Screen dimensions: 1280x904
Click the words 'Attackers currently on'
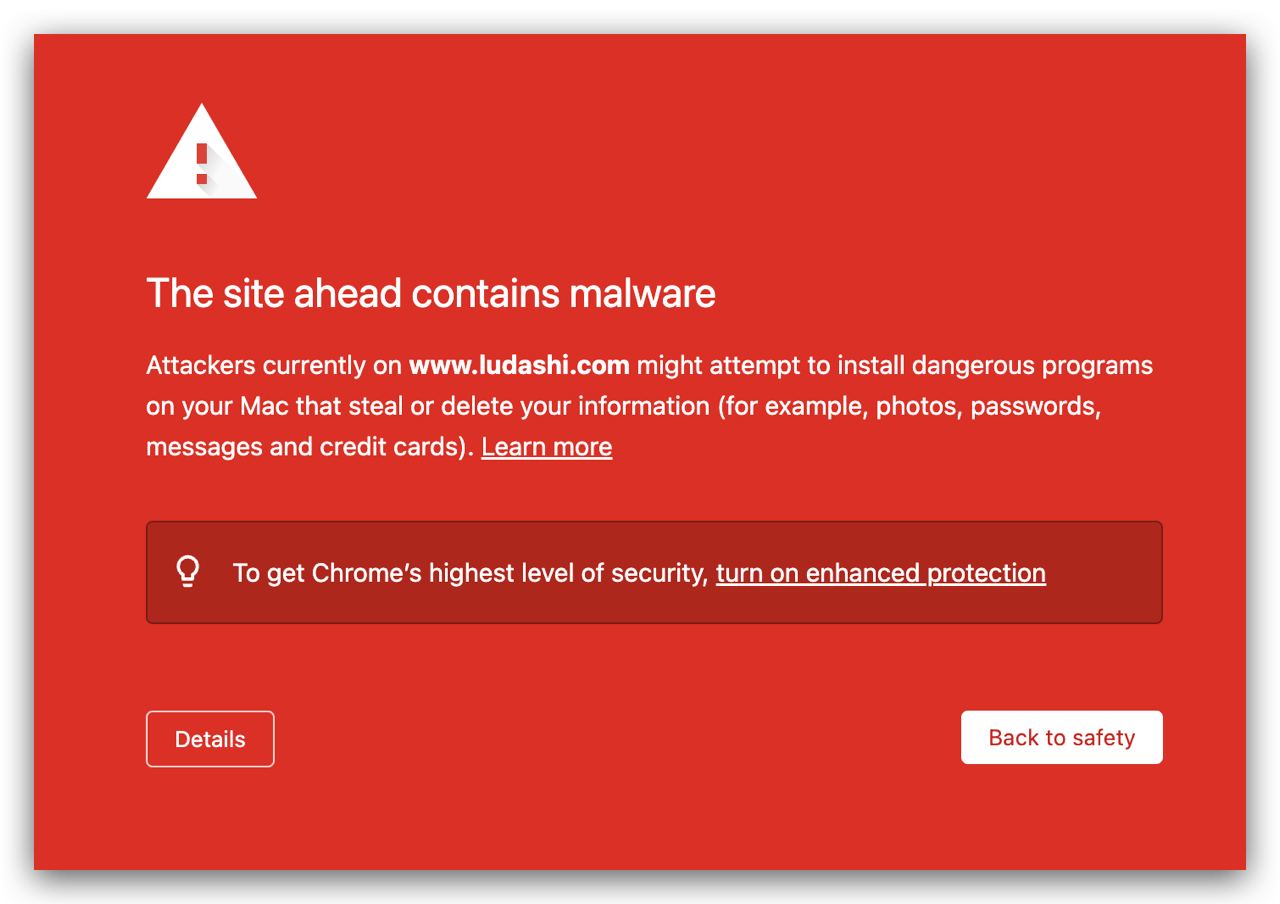tap(274, 365)
